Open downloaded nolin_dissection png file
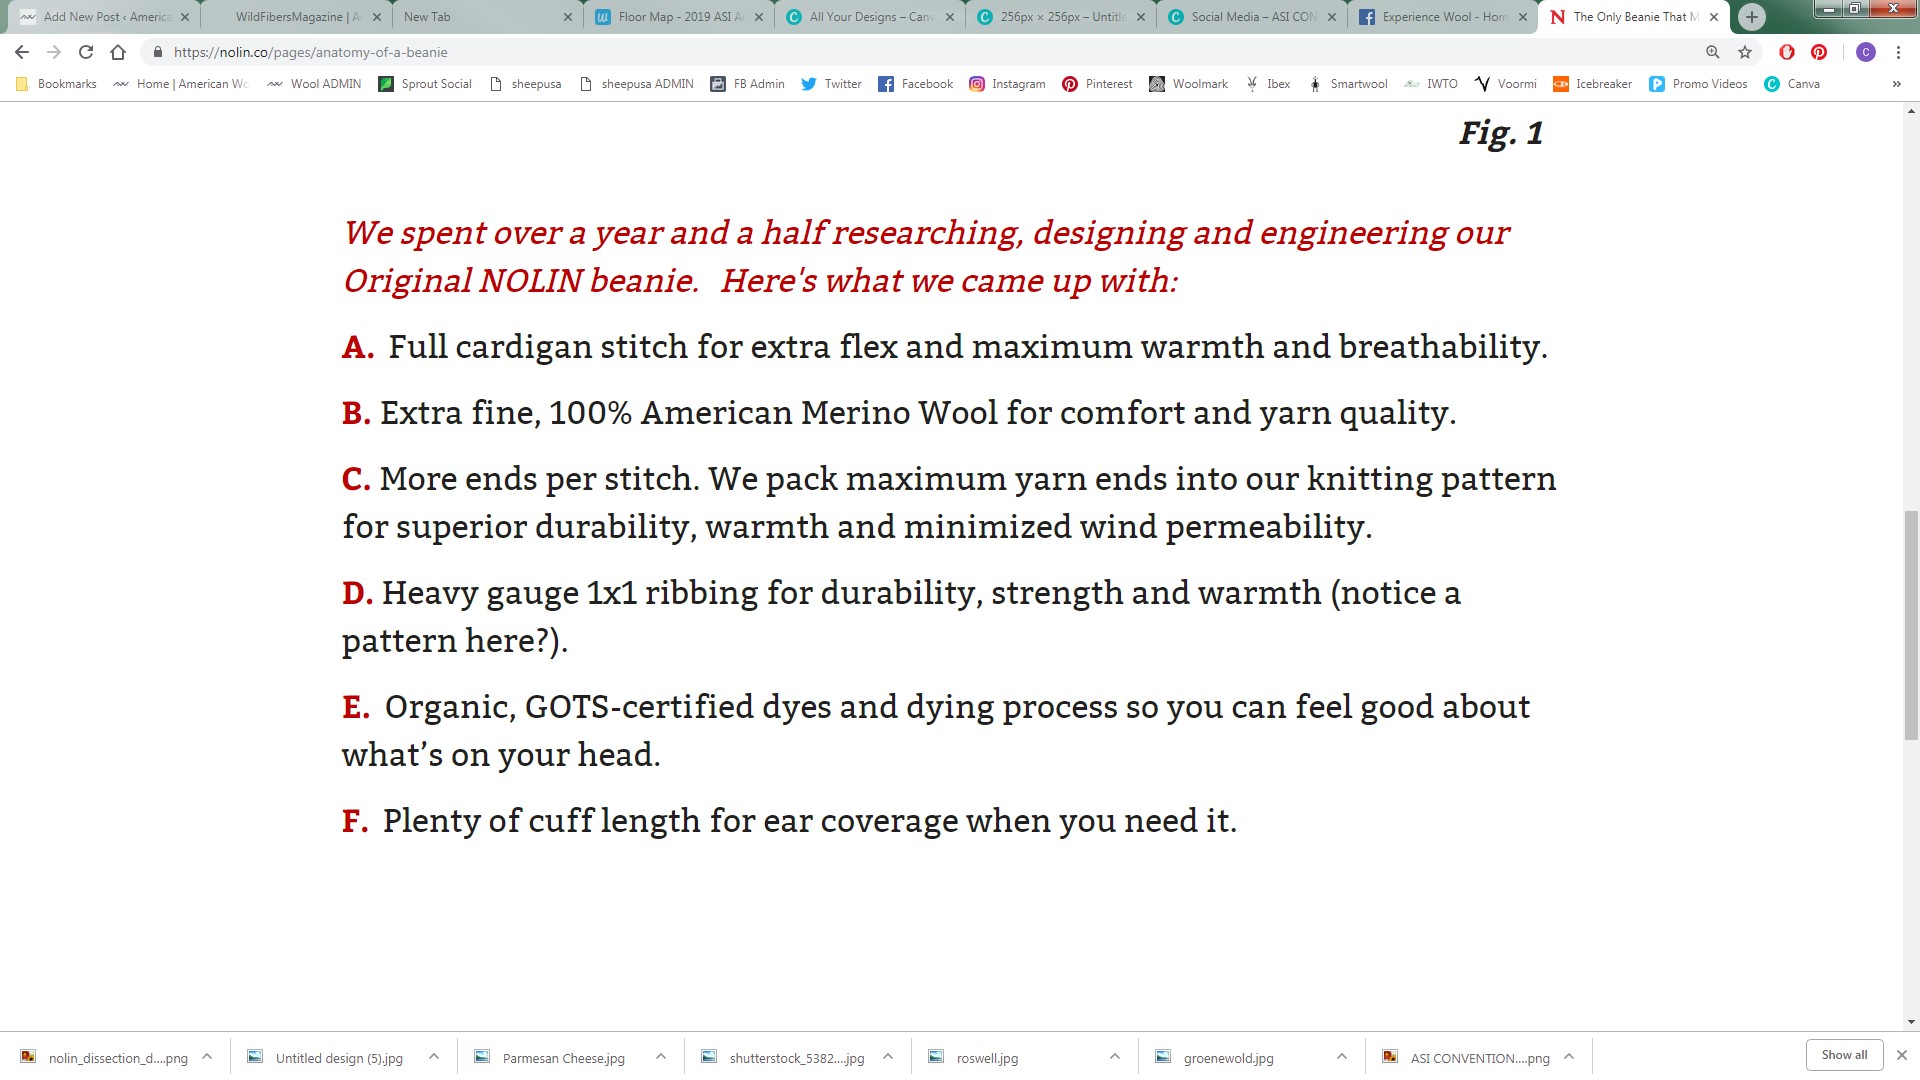 106,1057
